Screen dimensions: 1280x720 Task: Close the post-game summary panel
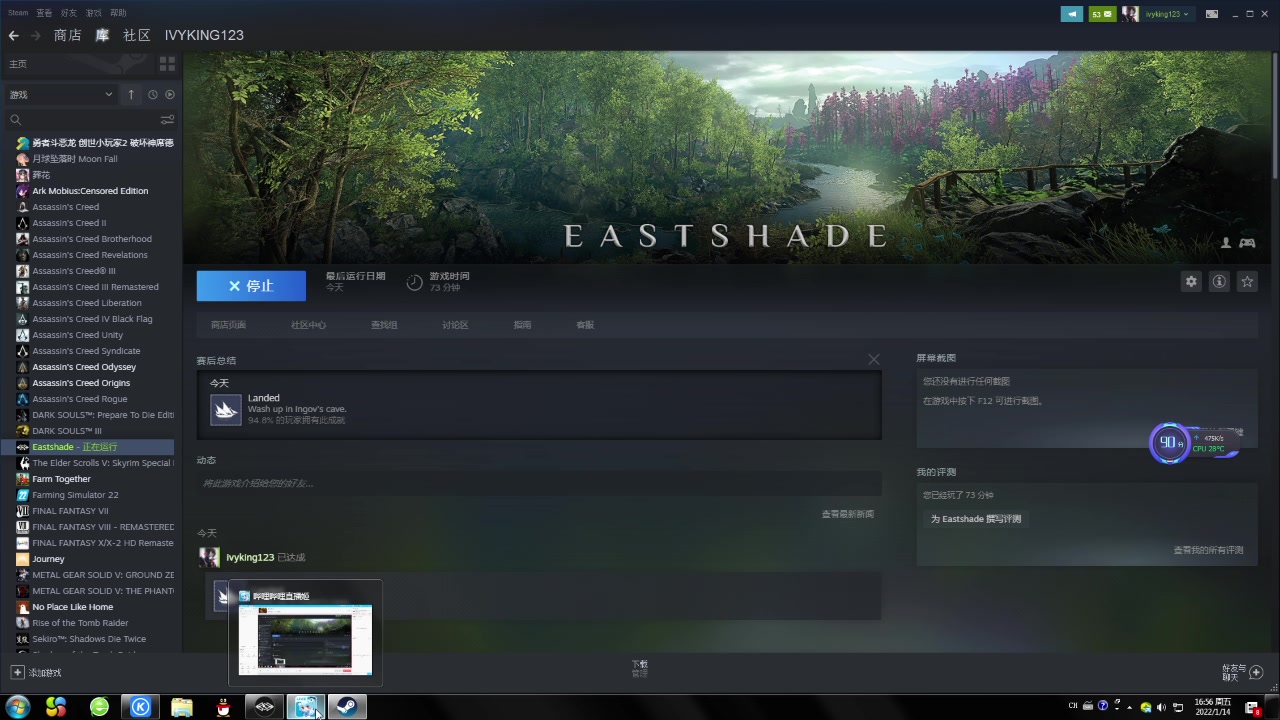click(x=874, y=359)
